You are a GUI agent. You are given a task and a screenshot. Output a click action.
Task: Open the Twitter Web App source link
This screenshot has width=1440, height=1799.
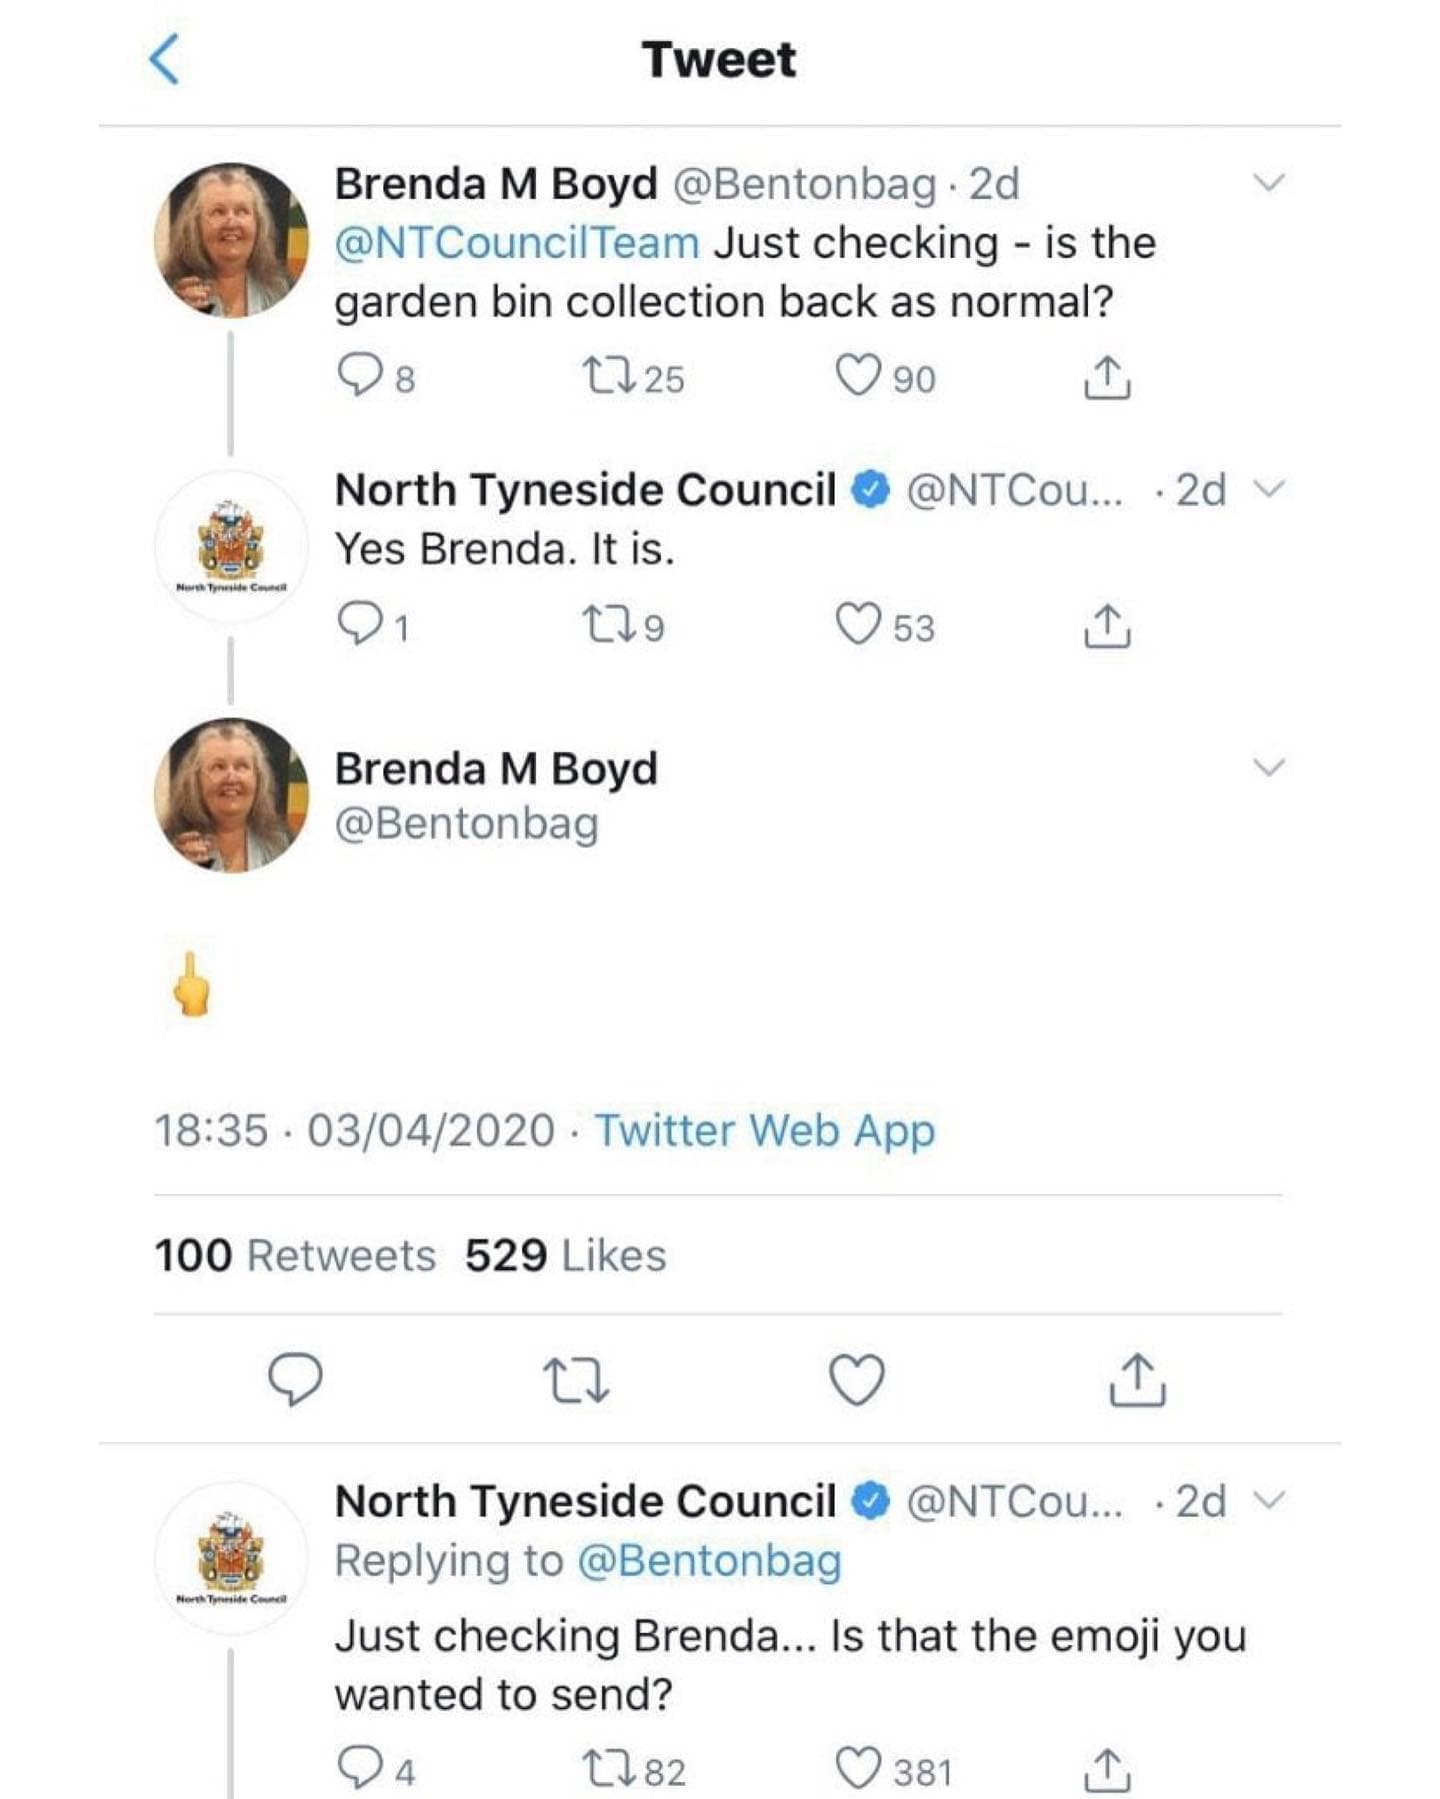click(x=765, y=1131)
